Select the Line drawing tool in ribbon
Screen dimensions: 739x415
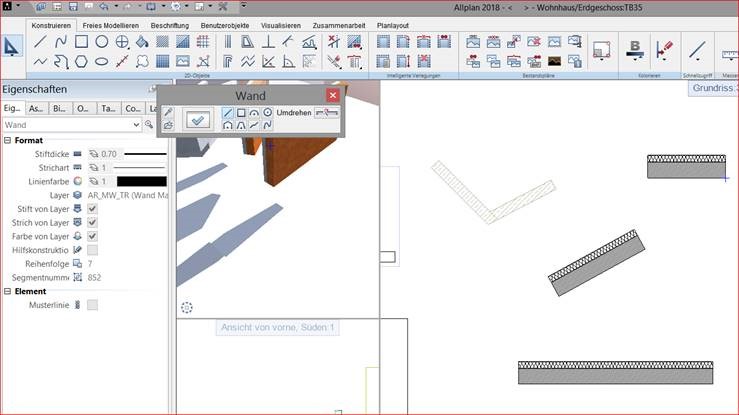(x=41, y=42)
